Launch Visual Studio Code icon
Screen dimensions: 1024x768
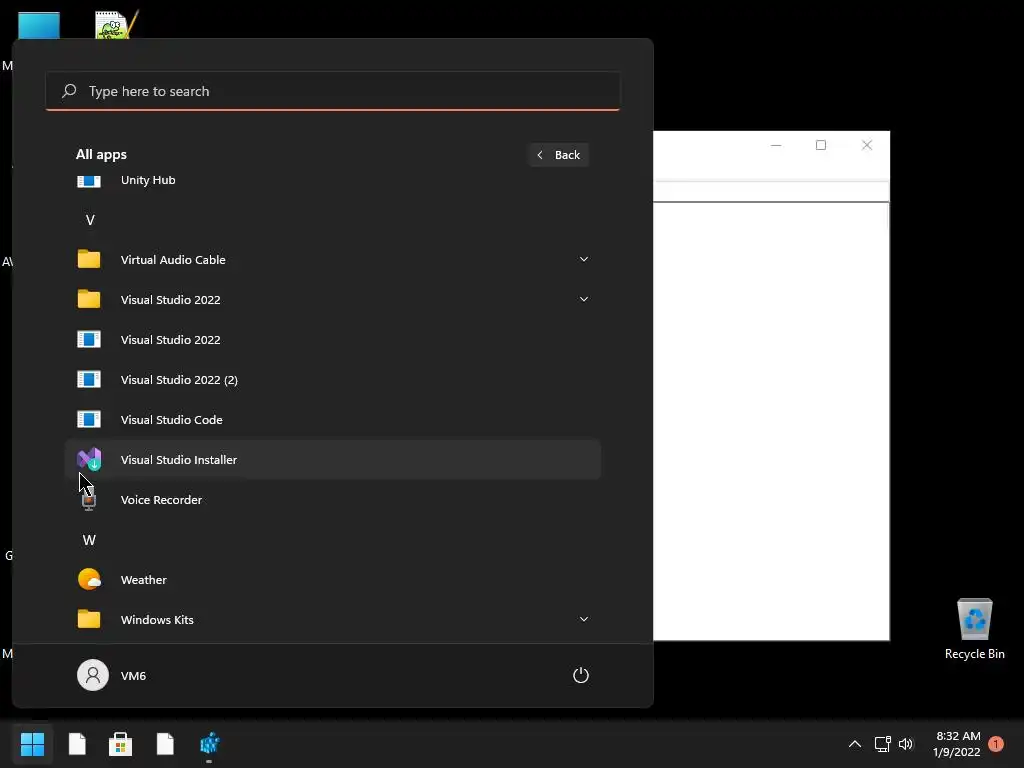89,419
